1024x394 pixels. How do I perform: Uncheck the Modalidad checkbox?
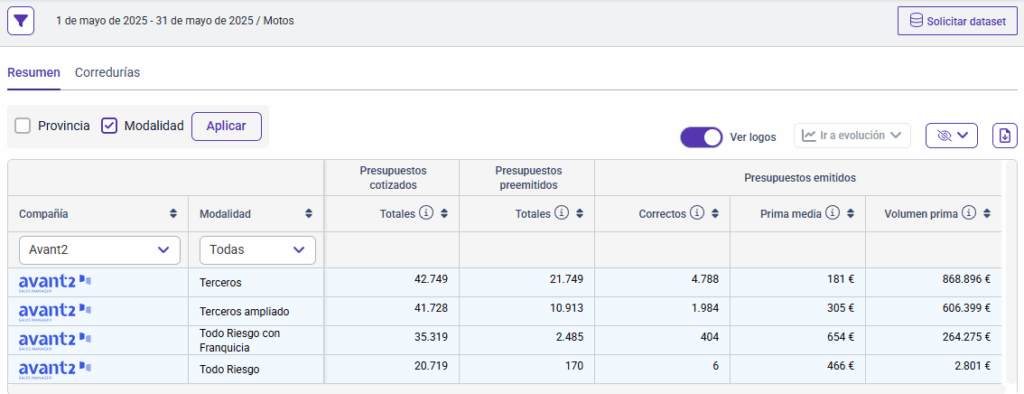tap(109, 126)
